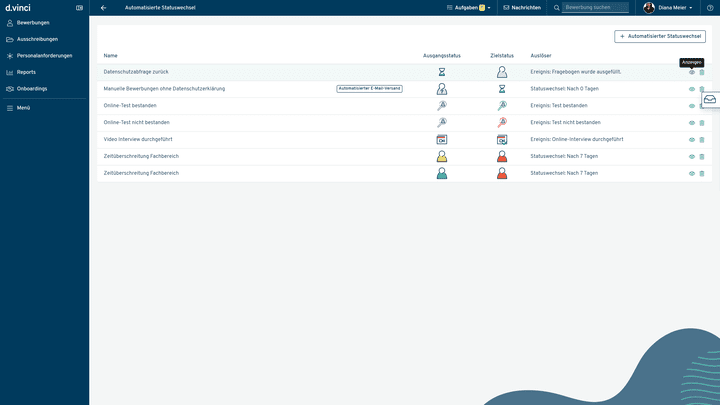Image resolution: width=720 pixels, height=405 pixels.
Task: Open the help question mark icon
Action: [x=709, y=7]
